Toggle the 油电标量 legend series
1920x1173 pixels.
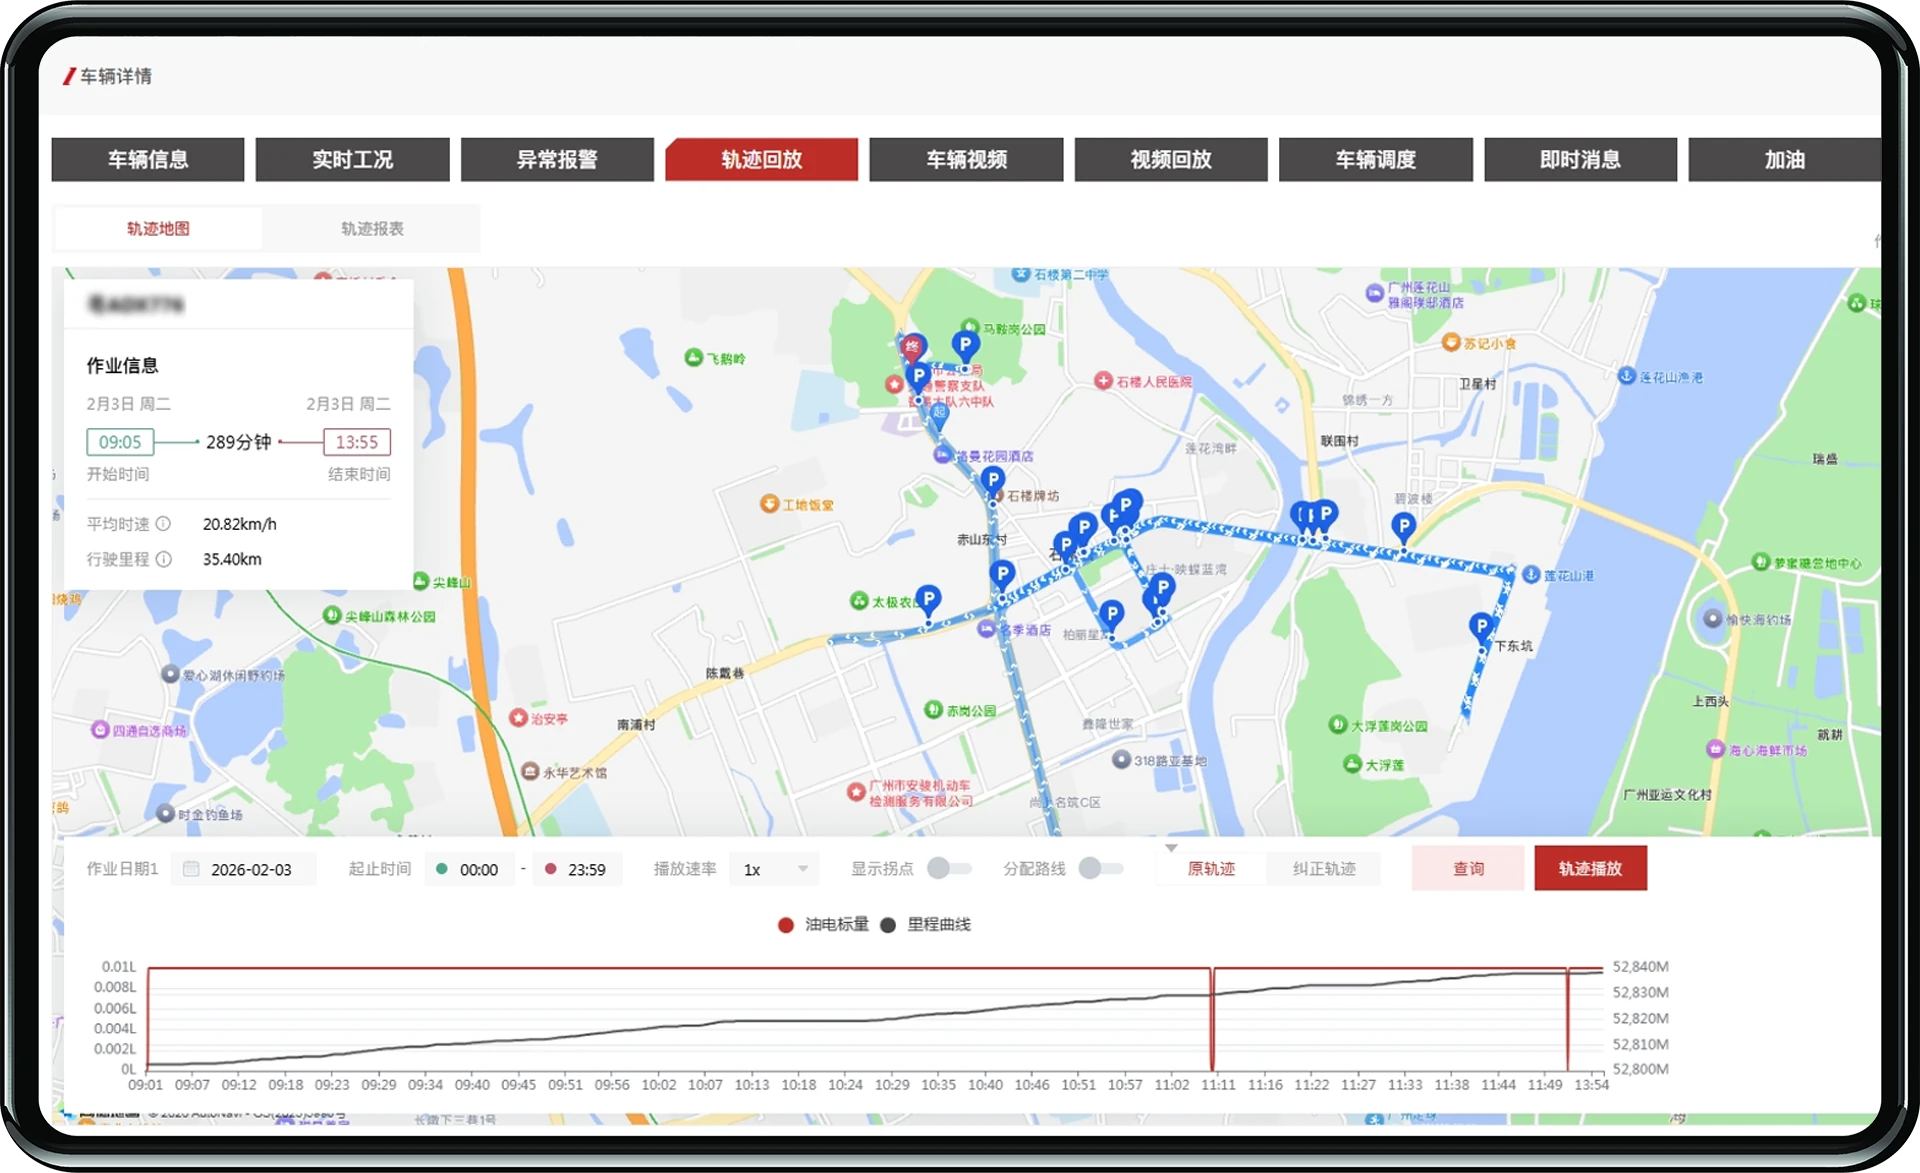tap(786, 925)
